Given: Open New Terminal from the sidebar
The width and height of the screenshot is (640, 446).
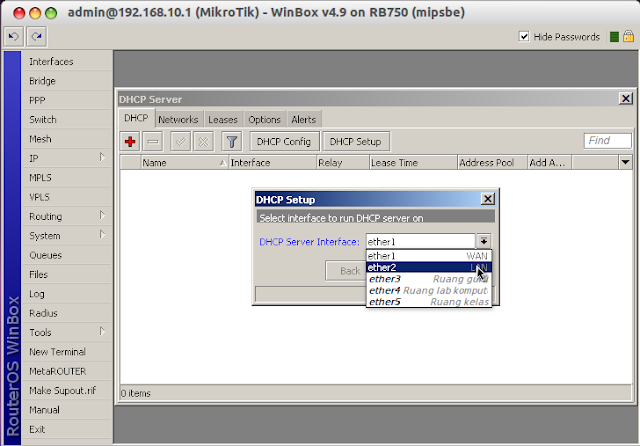Looking at the screenshot, I should (x=67, y=352).
